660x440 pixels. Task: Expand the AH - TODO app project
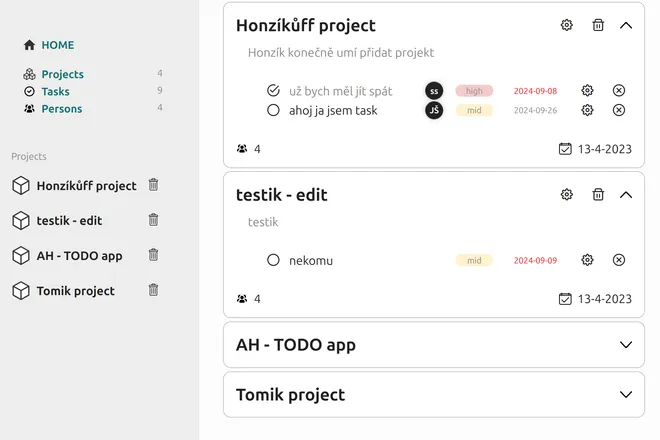pos(626,345)
